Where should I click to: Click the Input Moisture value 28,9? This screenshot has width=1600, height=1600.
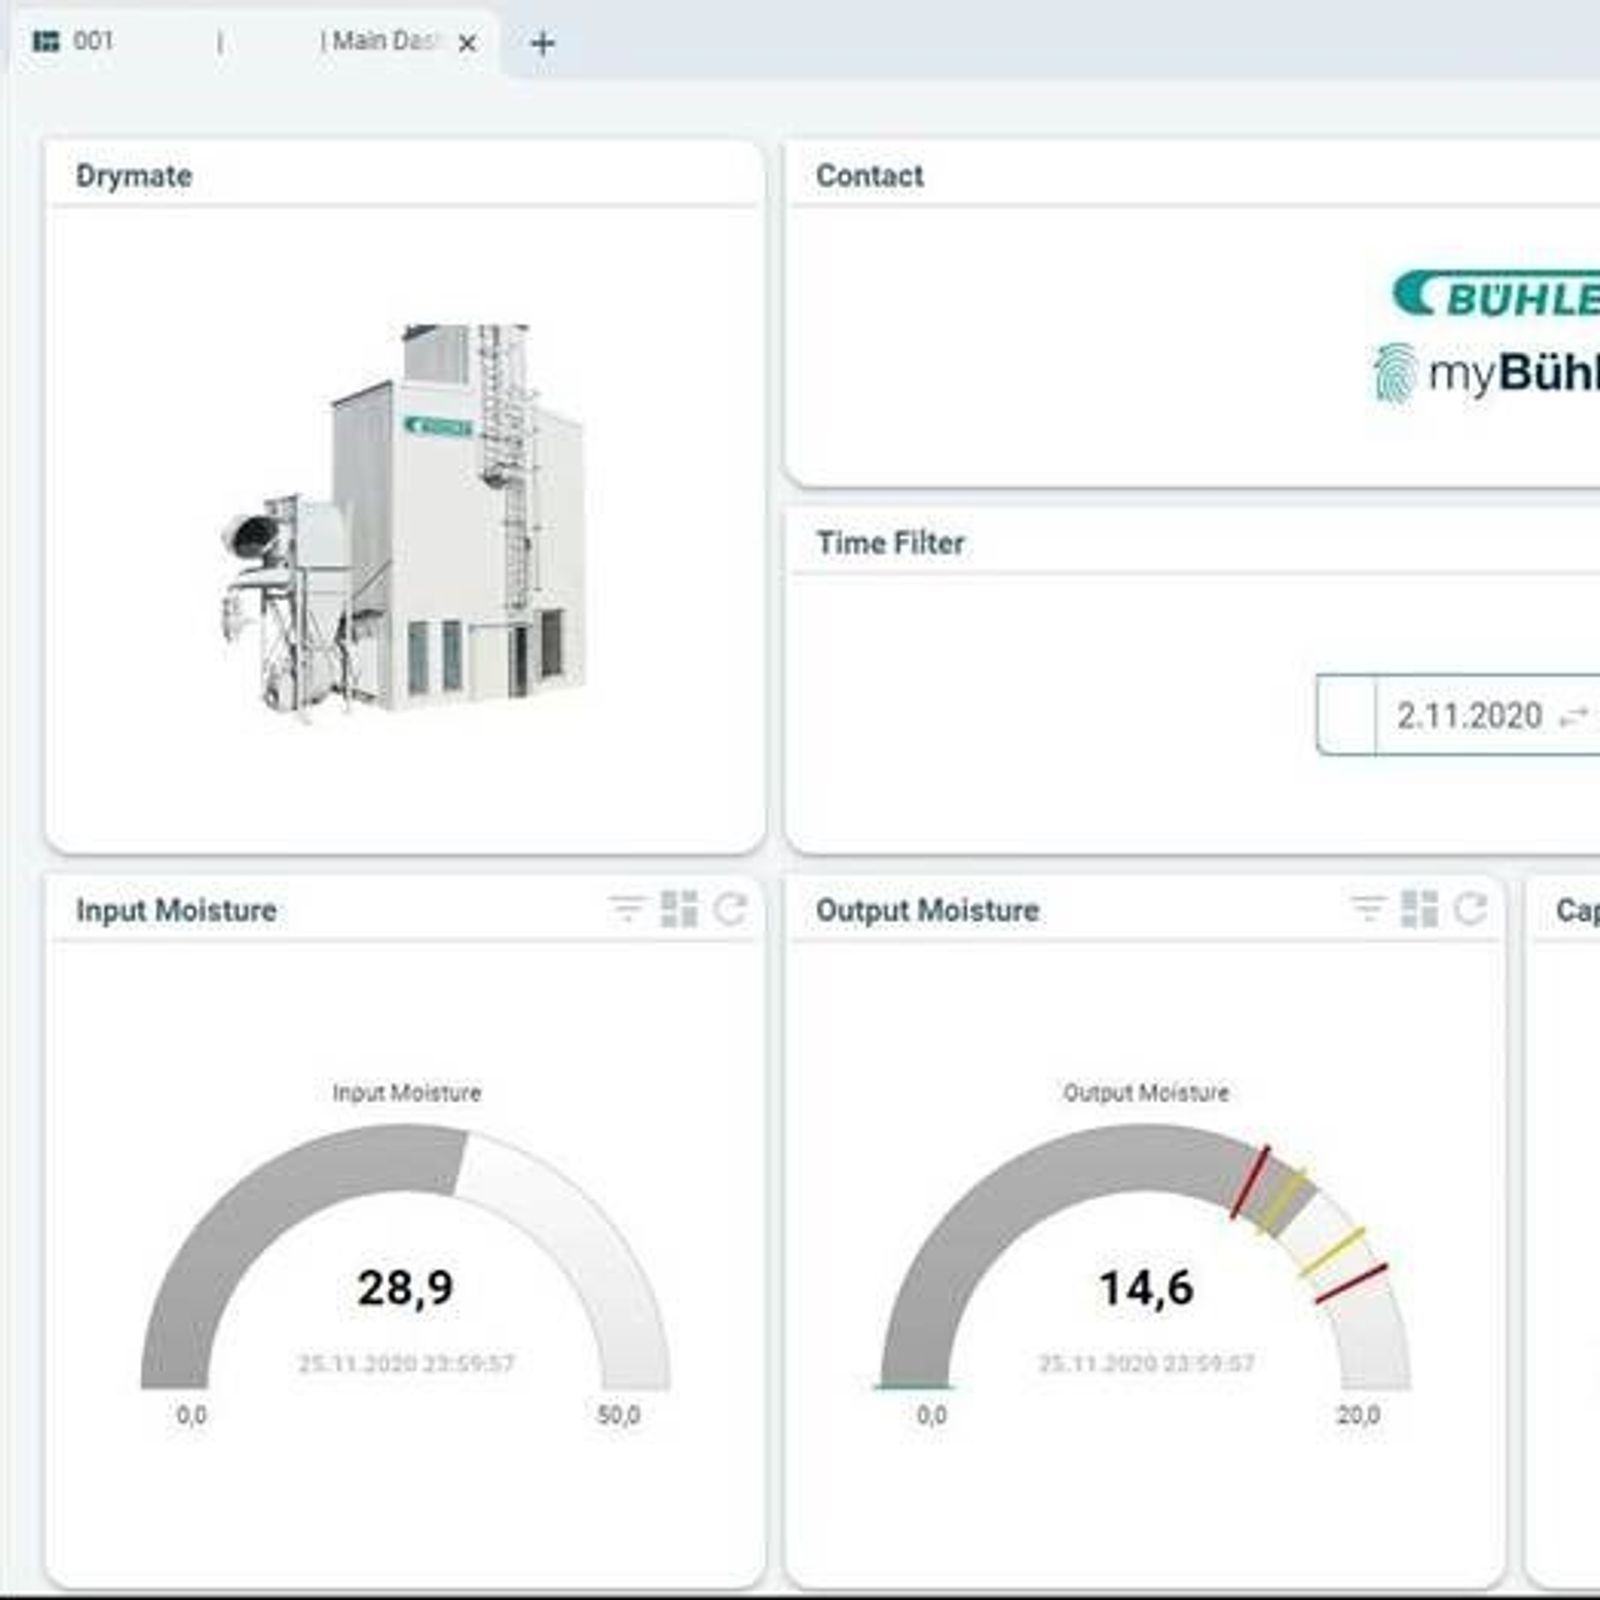[405, 1288]
